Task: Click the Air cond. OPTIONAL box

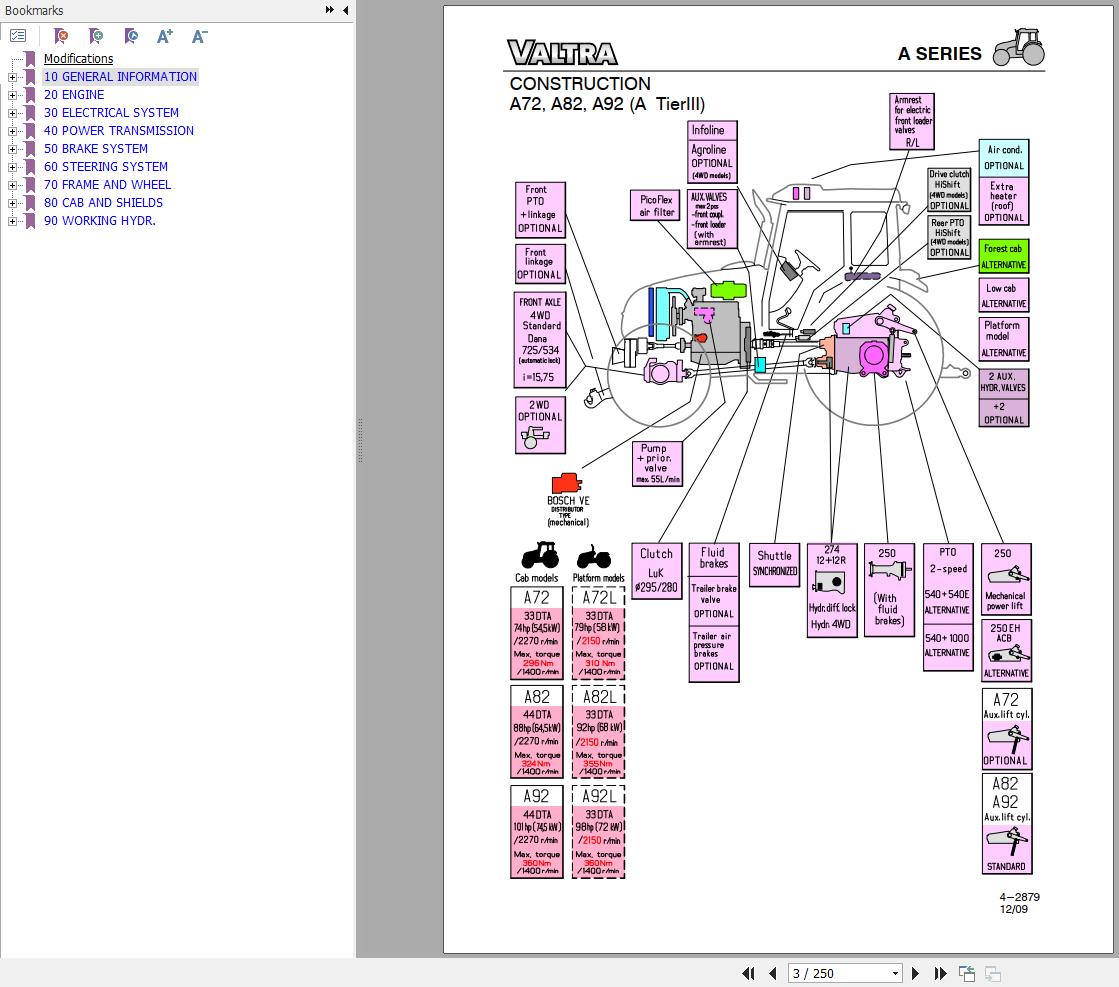Action: coord(1003,158)
